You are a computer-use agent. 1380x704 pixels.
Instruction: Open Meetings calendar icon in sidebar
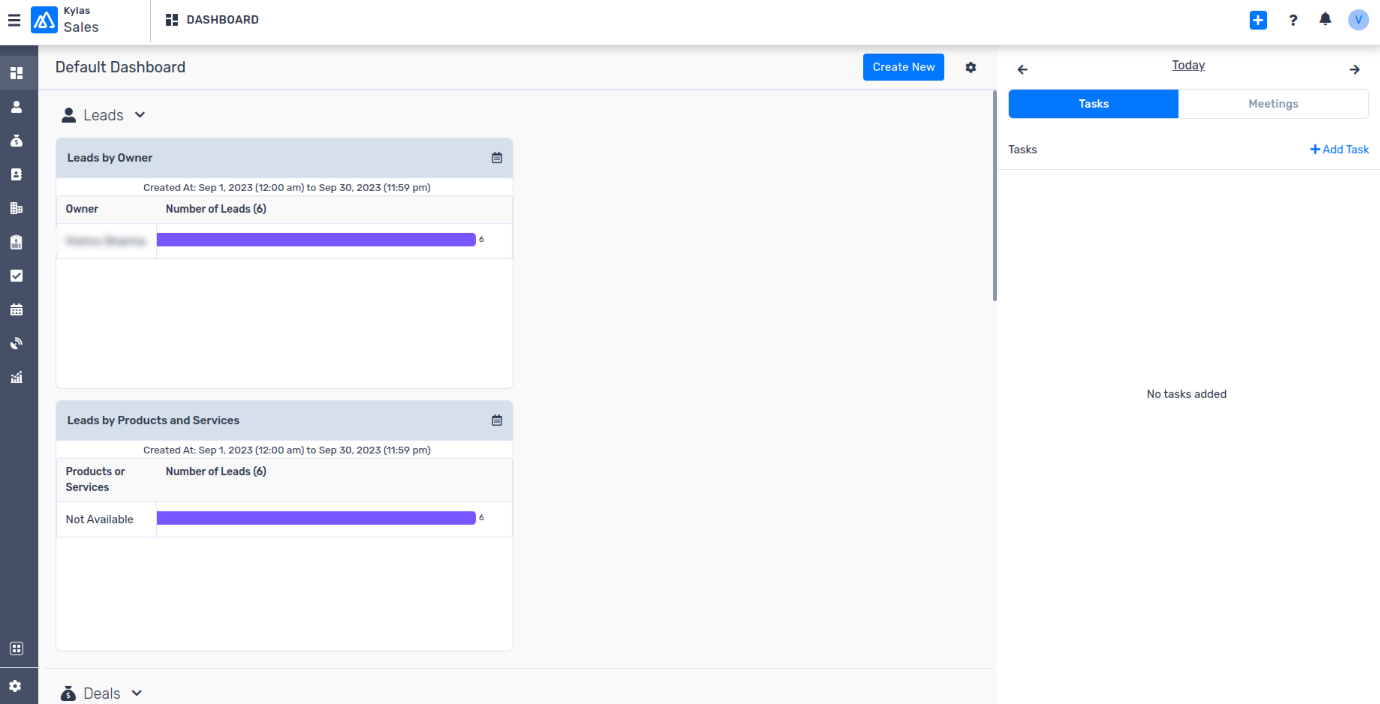tap(16, 310)
